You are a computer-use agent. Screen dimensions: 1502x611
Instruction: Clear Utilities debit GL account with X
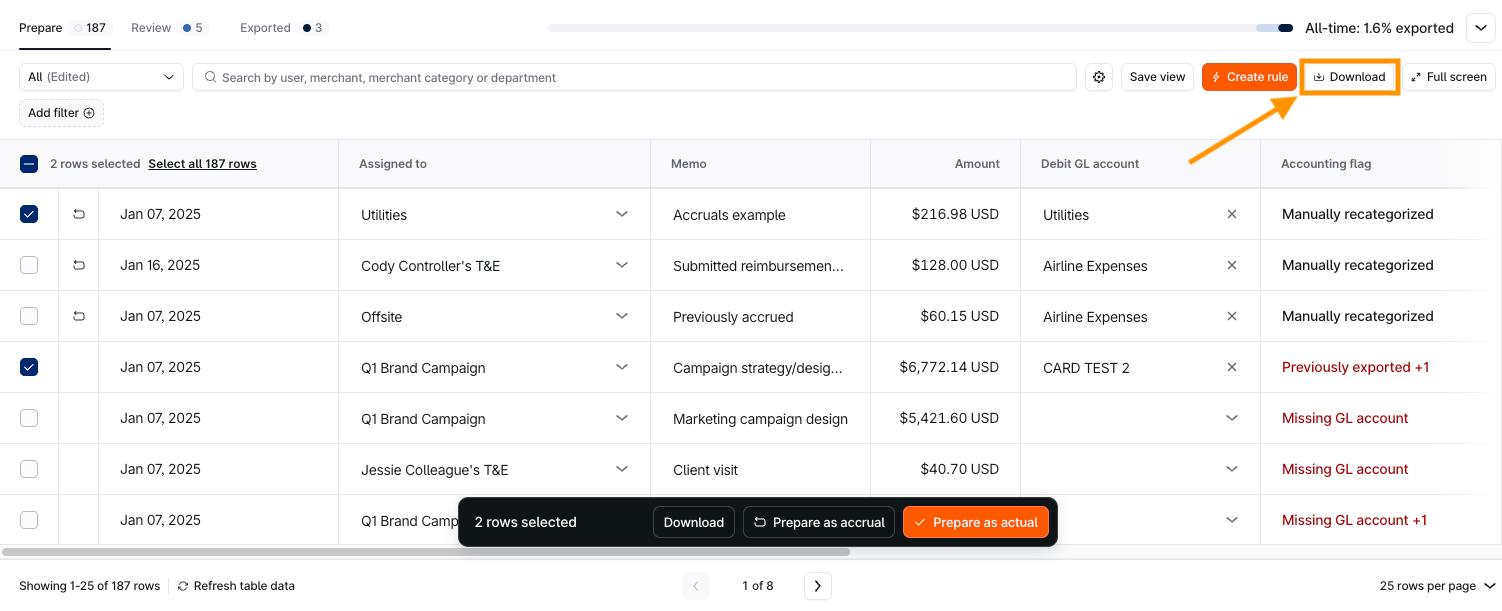pos(1231,214)
